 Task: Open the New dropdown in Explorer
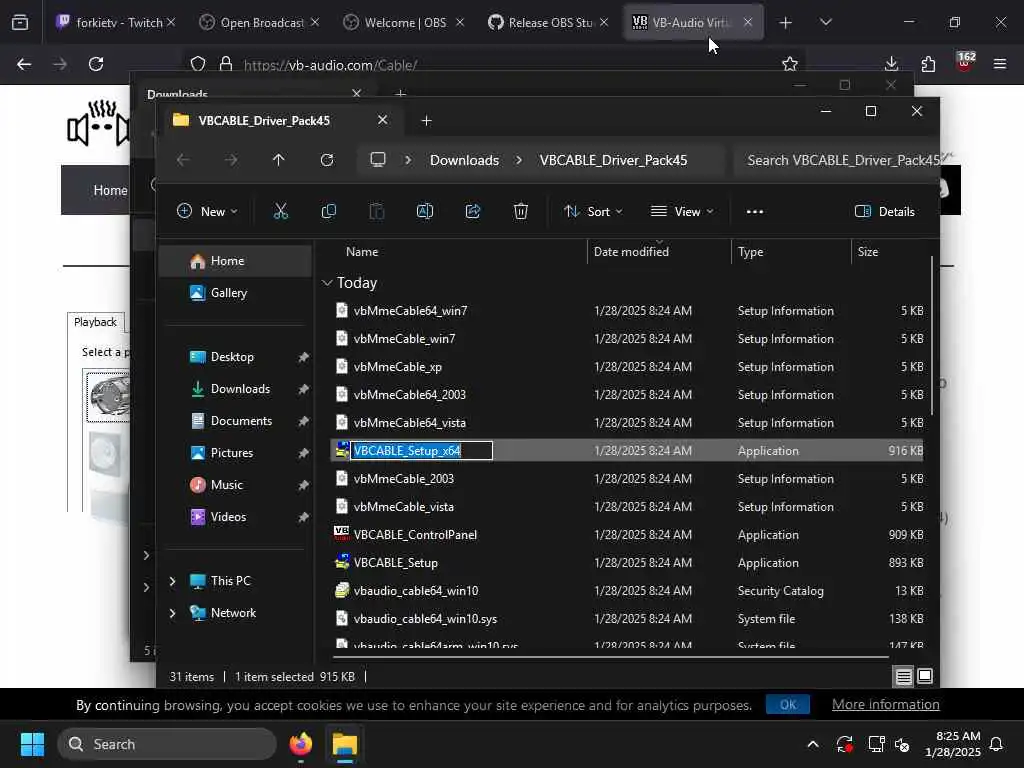(x=207, y=211)
